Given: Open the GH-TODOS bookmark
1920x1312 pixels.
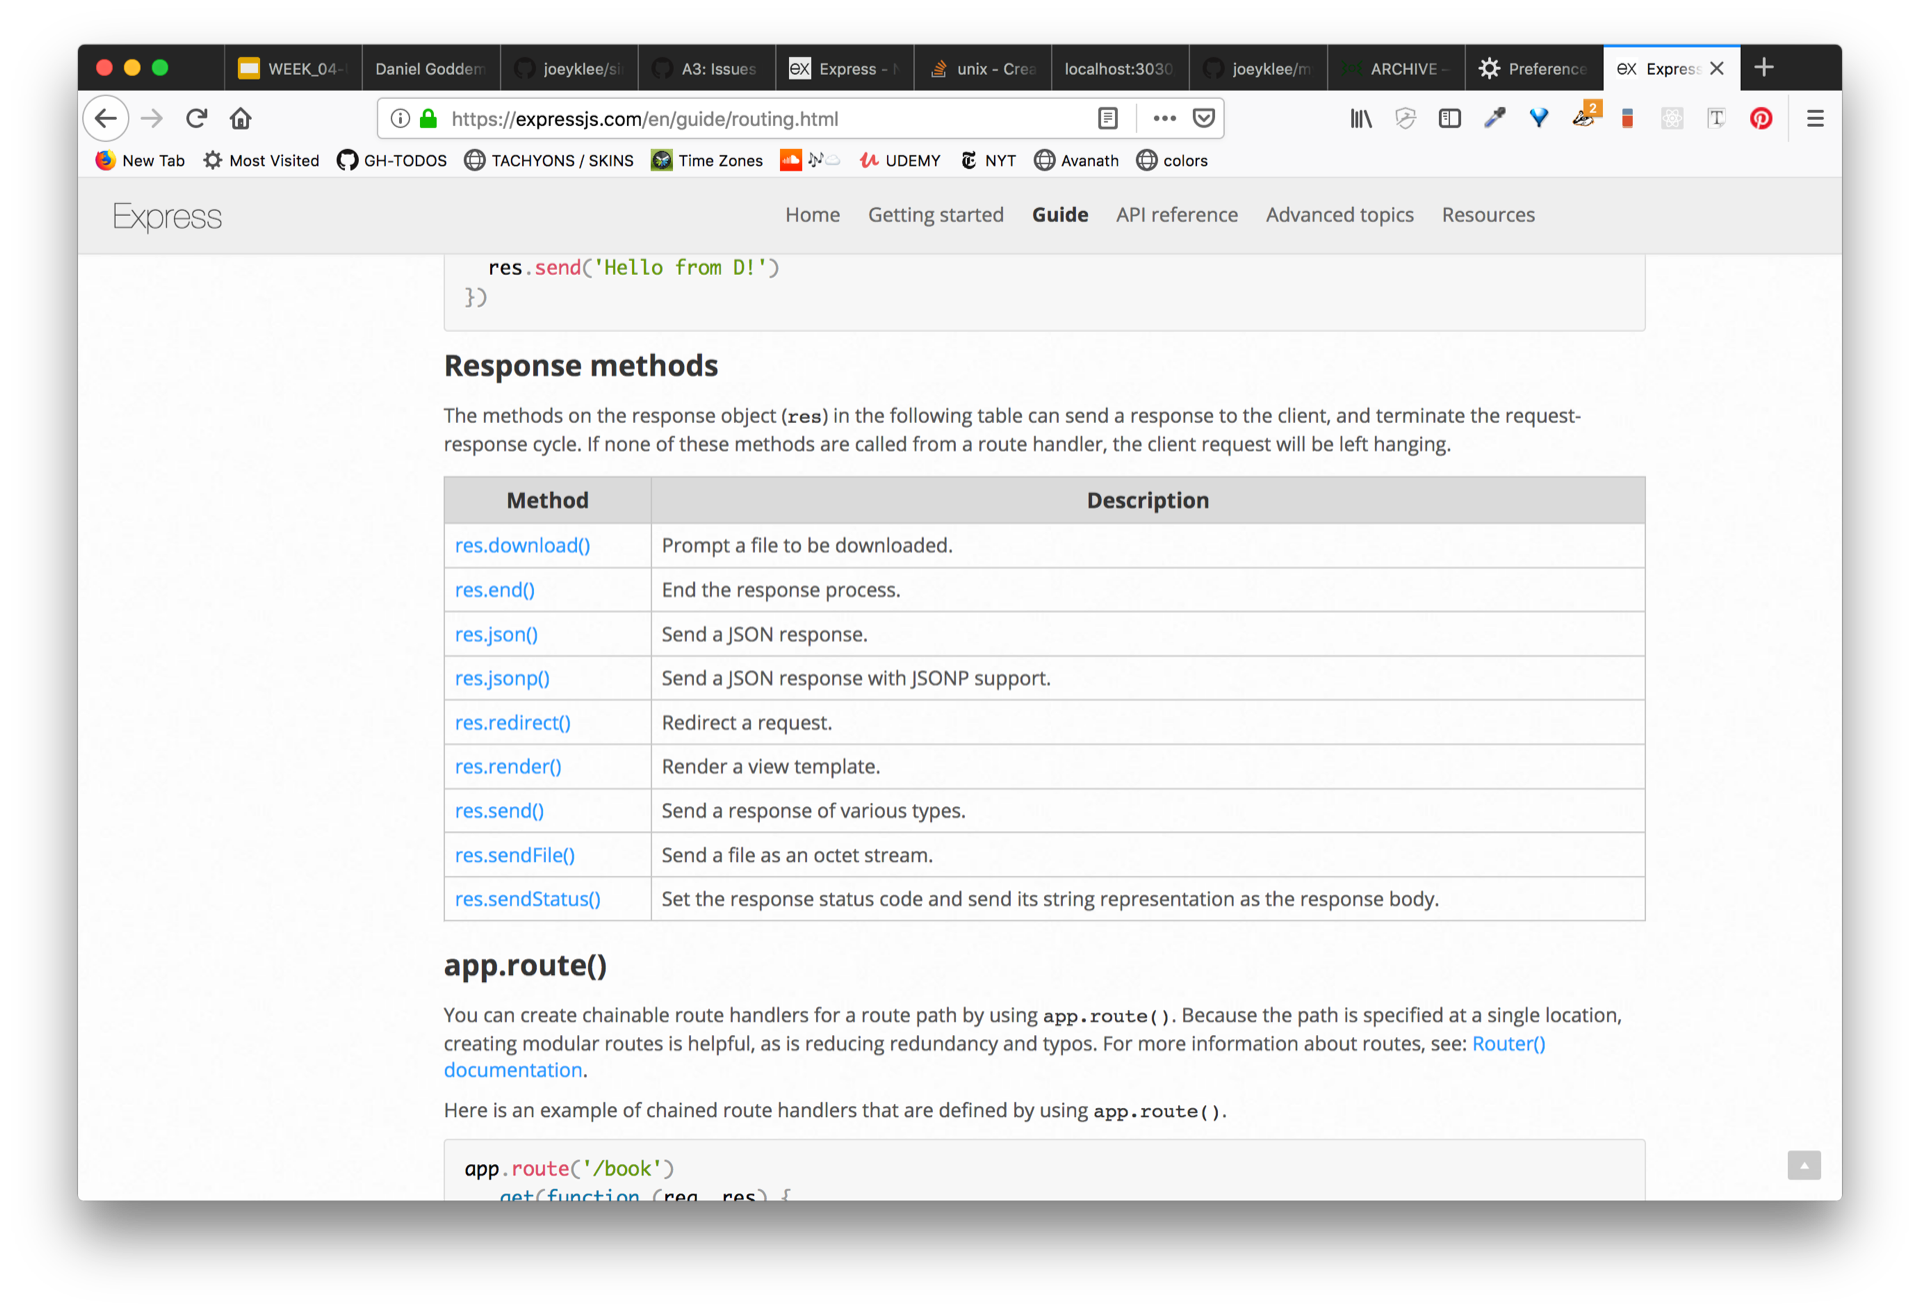Looking at the screenshot, I should coord(392,161).
